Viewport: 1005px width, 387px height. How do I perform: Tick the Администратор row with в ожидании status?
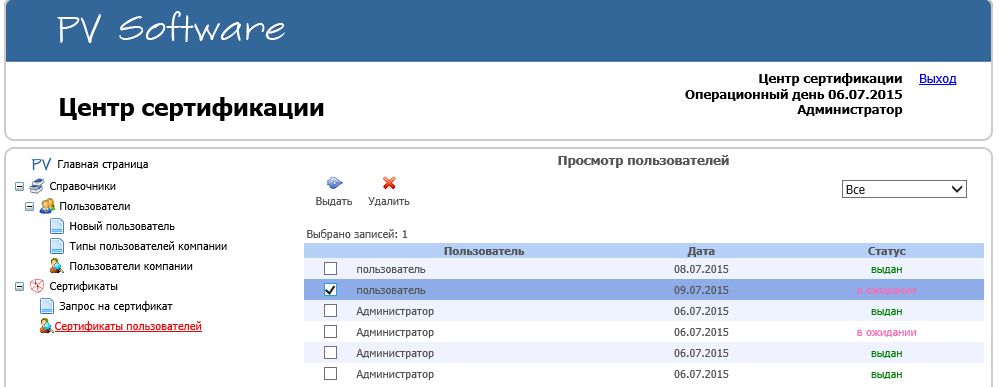330,332
